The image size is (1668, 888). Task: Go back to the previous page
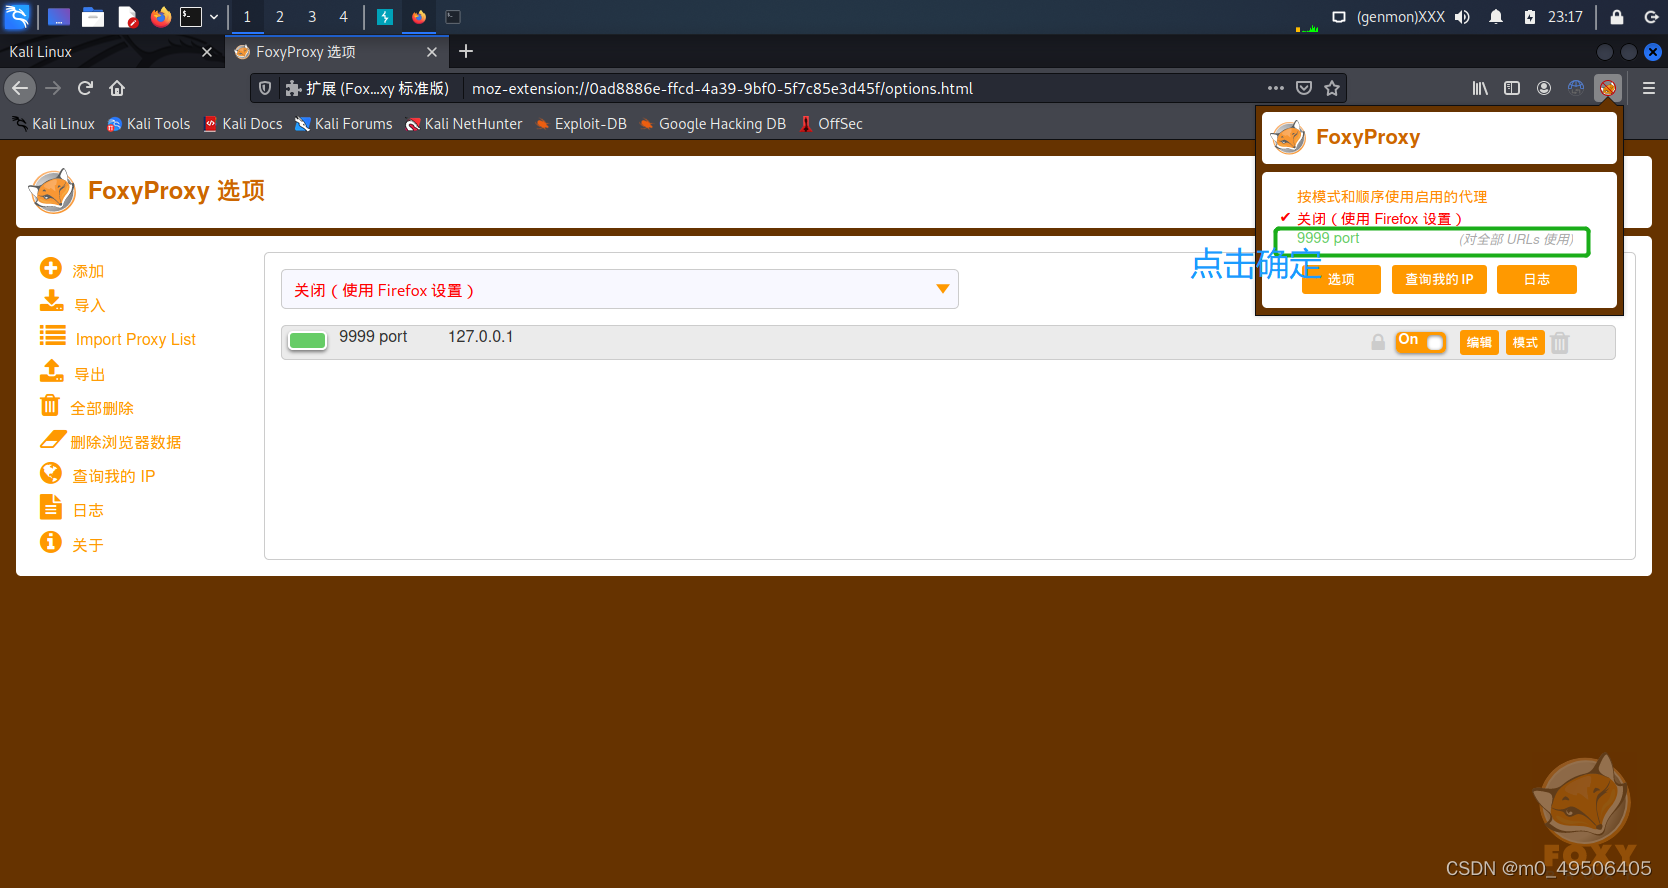point(20,88)
